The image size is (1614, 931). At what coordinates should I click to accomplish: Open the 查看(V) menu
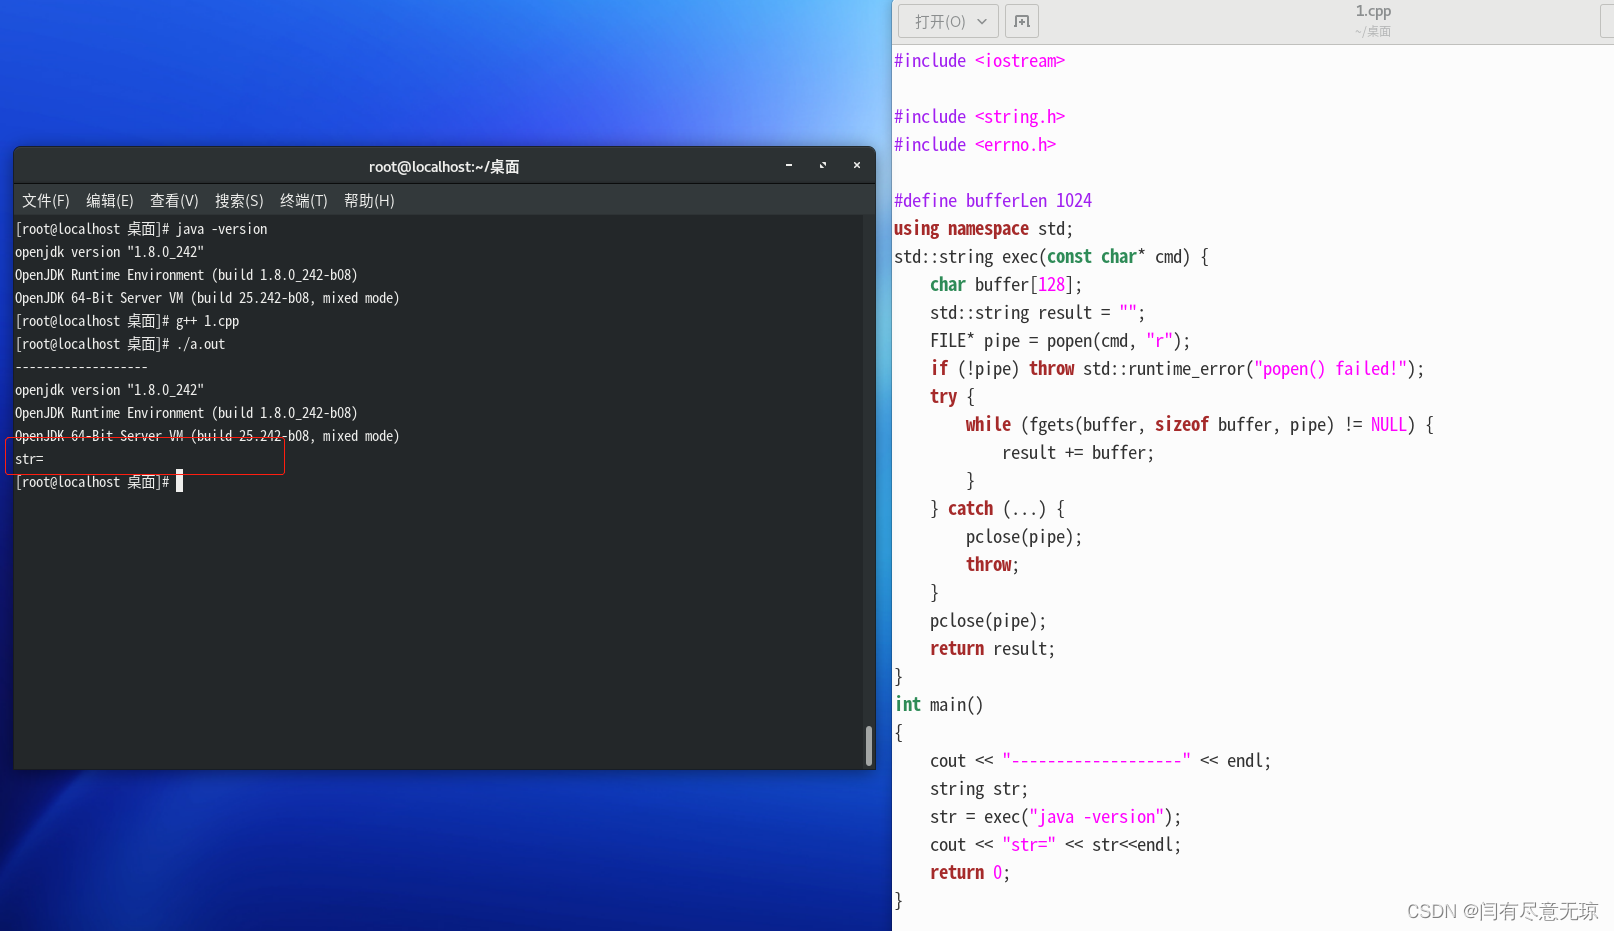coord(174,200)
